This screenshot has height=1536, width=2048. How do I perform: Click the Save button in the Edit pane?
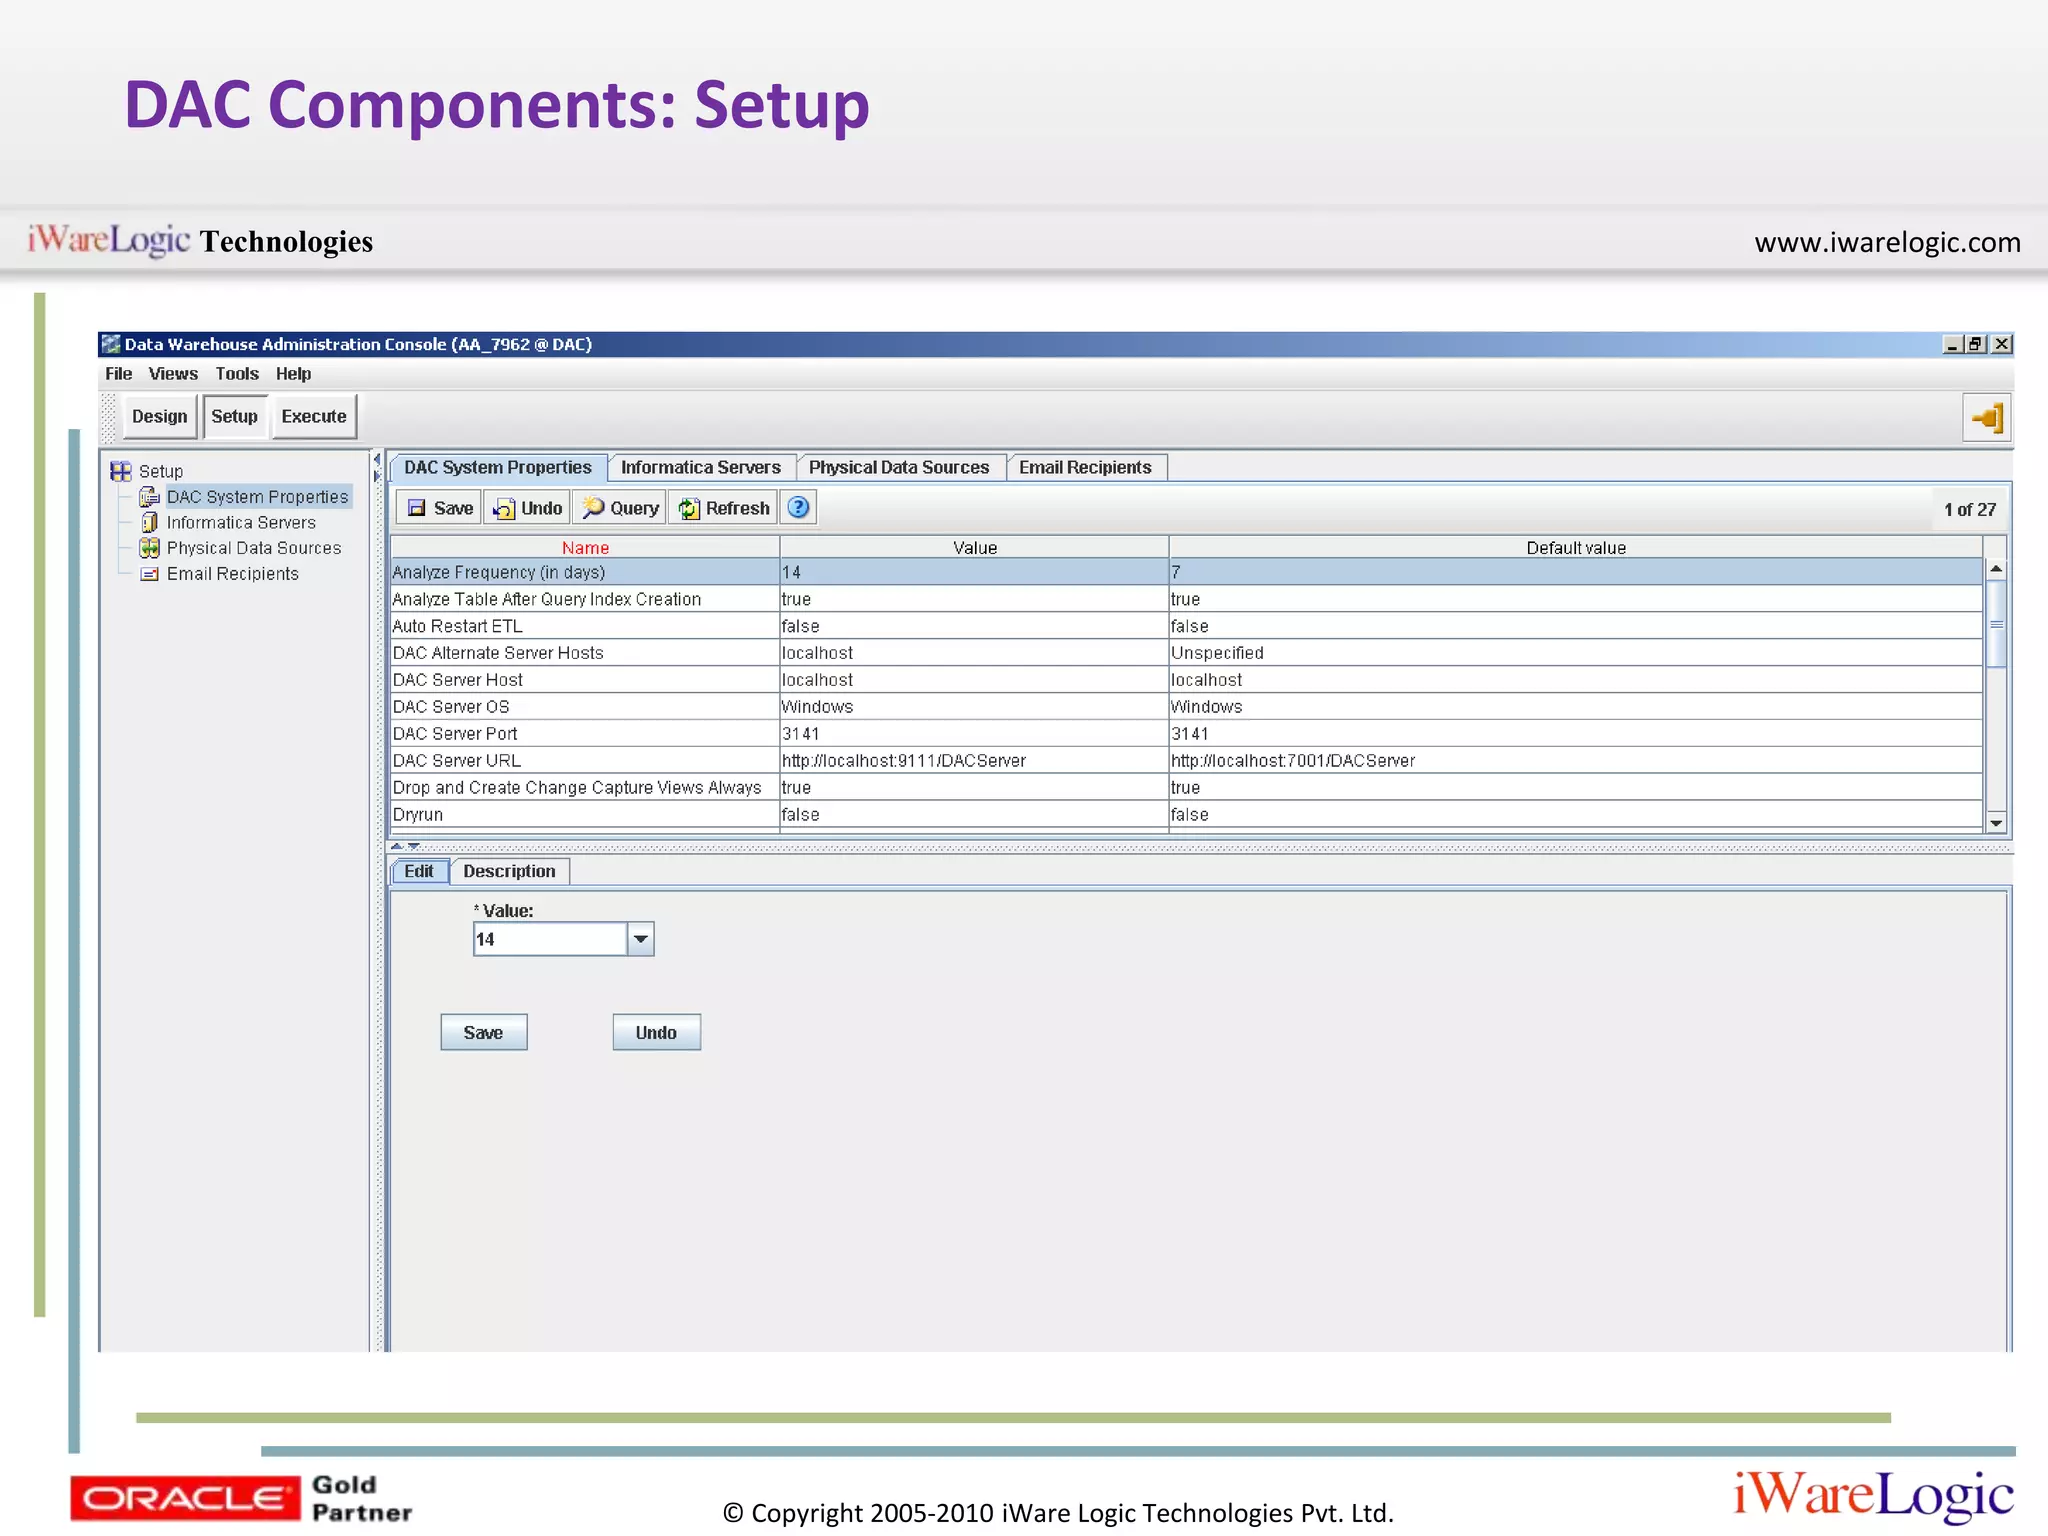[483, 1032]
